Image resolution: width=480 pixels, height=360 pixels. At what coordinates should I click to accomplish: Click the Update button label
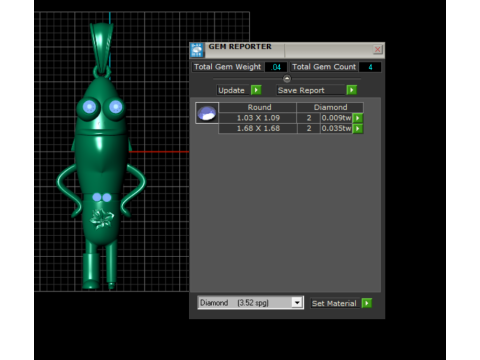click(x=231, y=90)
